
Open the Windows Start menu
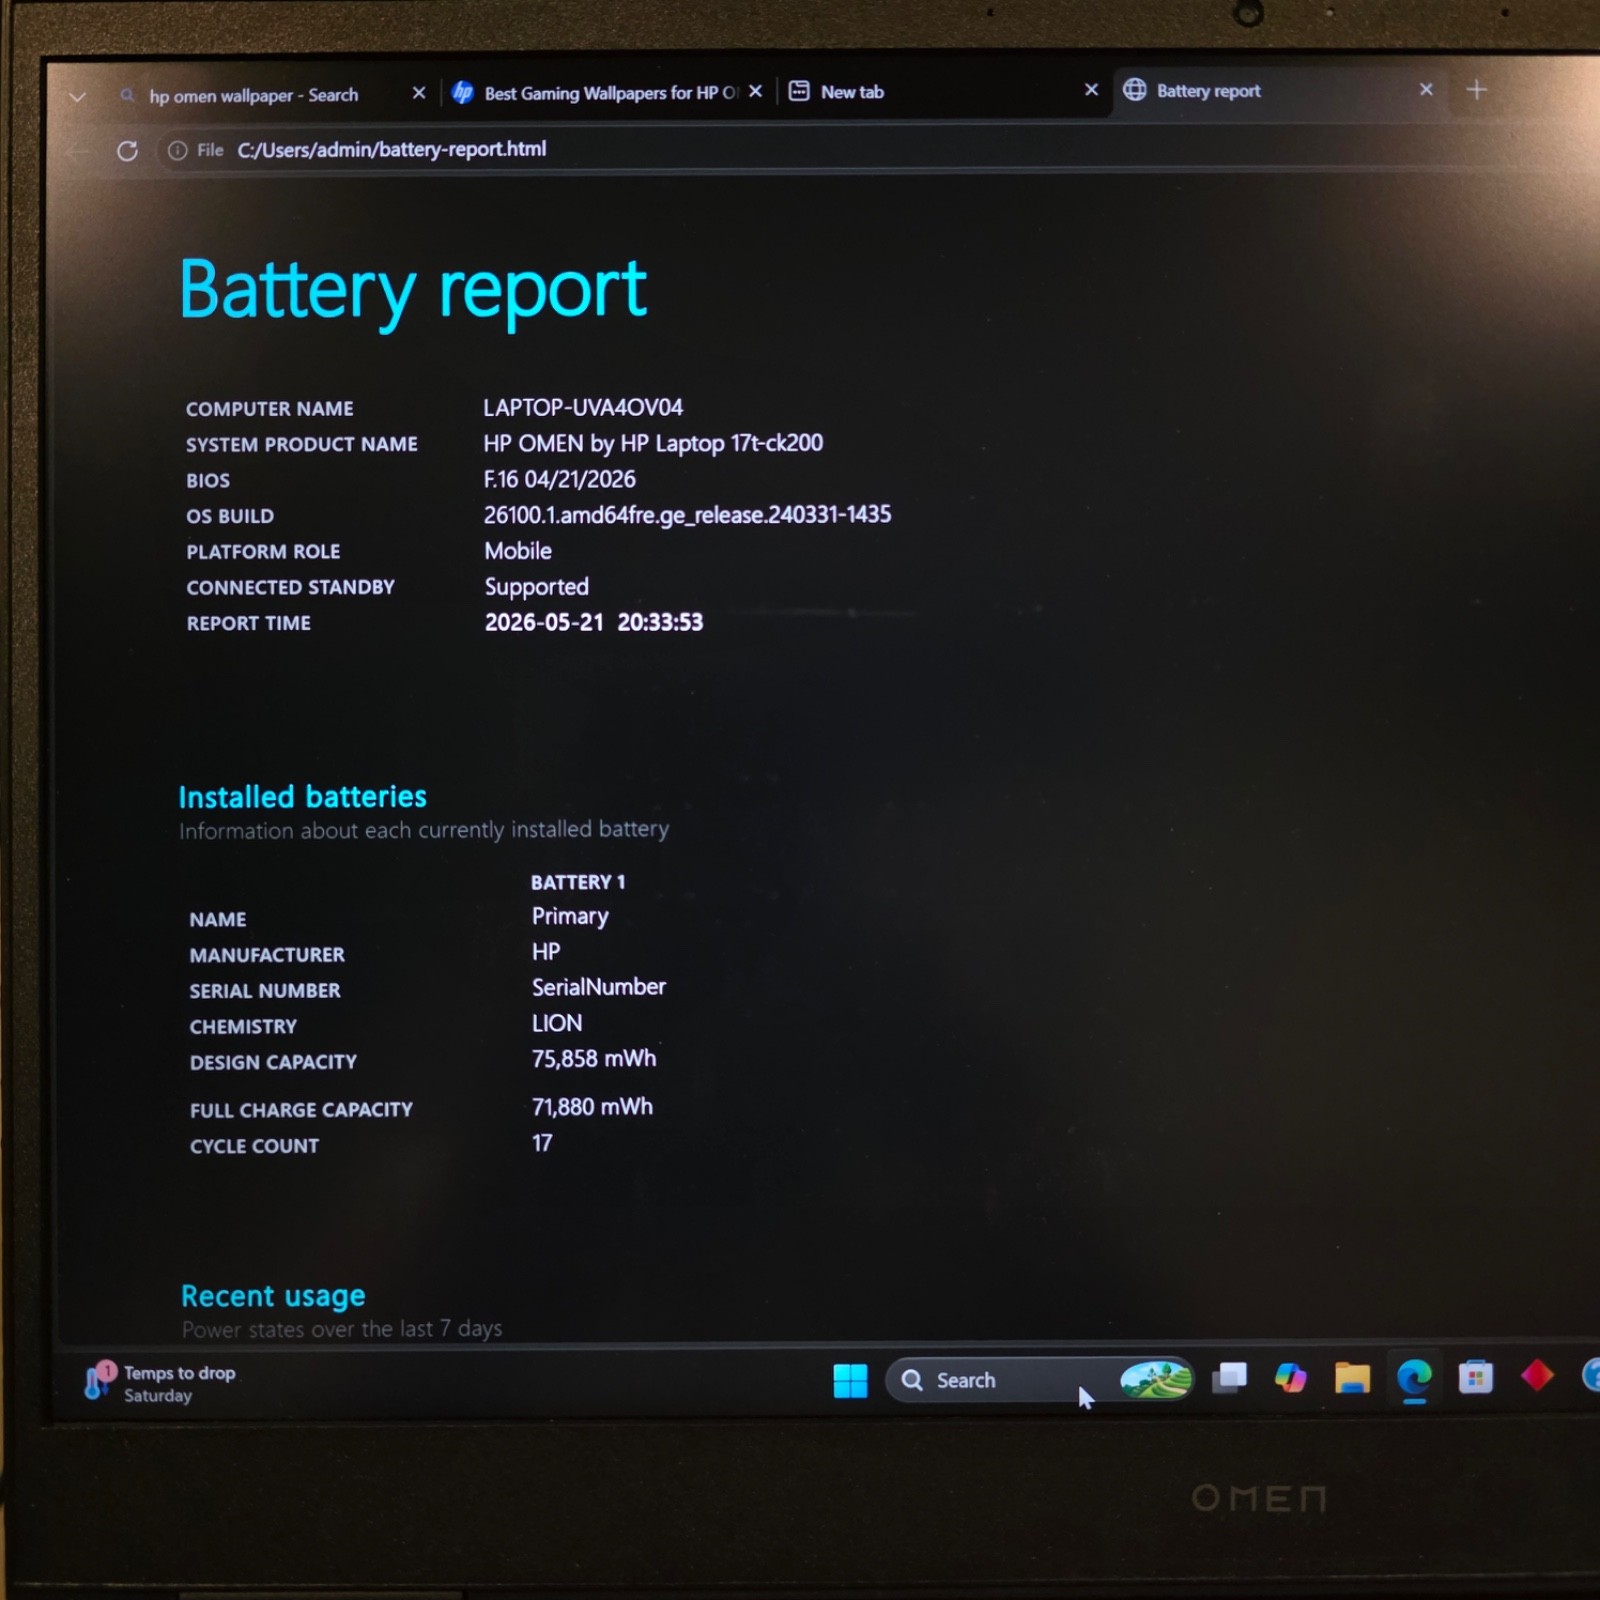[x=850, y=1381]
